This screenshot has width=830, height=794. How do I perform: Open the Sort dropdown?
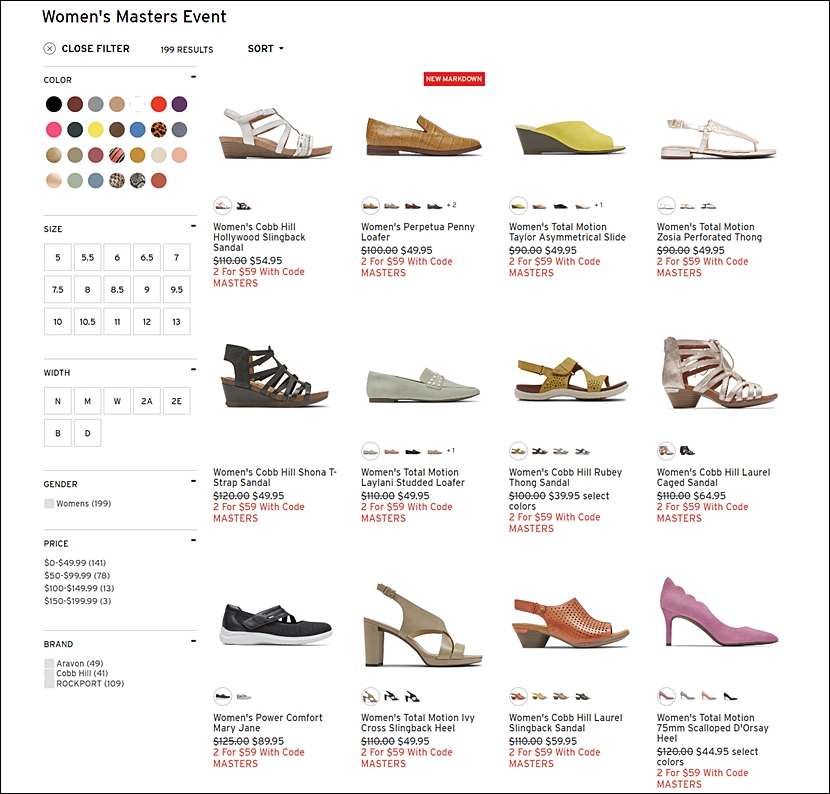[x=265, y=49]
